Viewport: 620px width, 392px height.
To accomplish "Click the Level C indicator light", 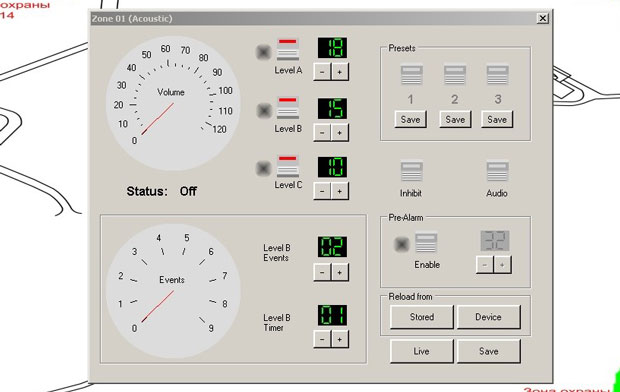I will [x=263, y=169].
